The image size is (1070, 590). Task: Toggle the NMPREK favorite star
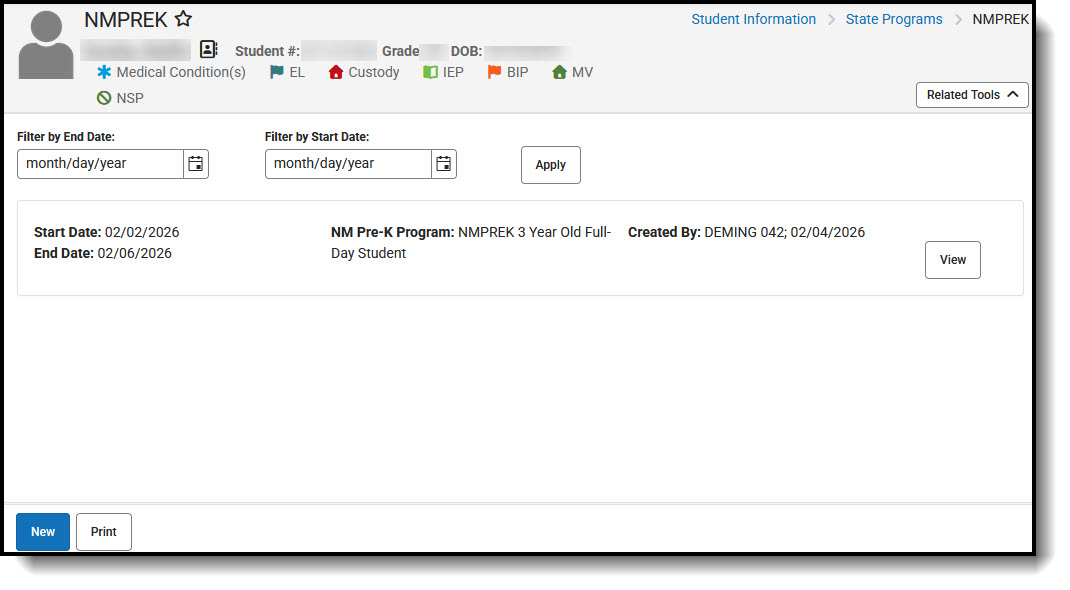183,18
